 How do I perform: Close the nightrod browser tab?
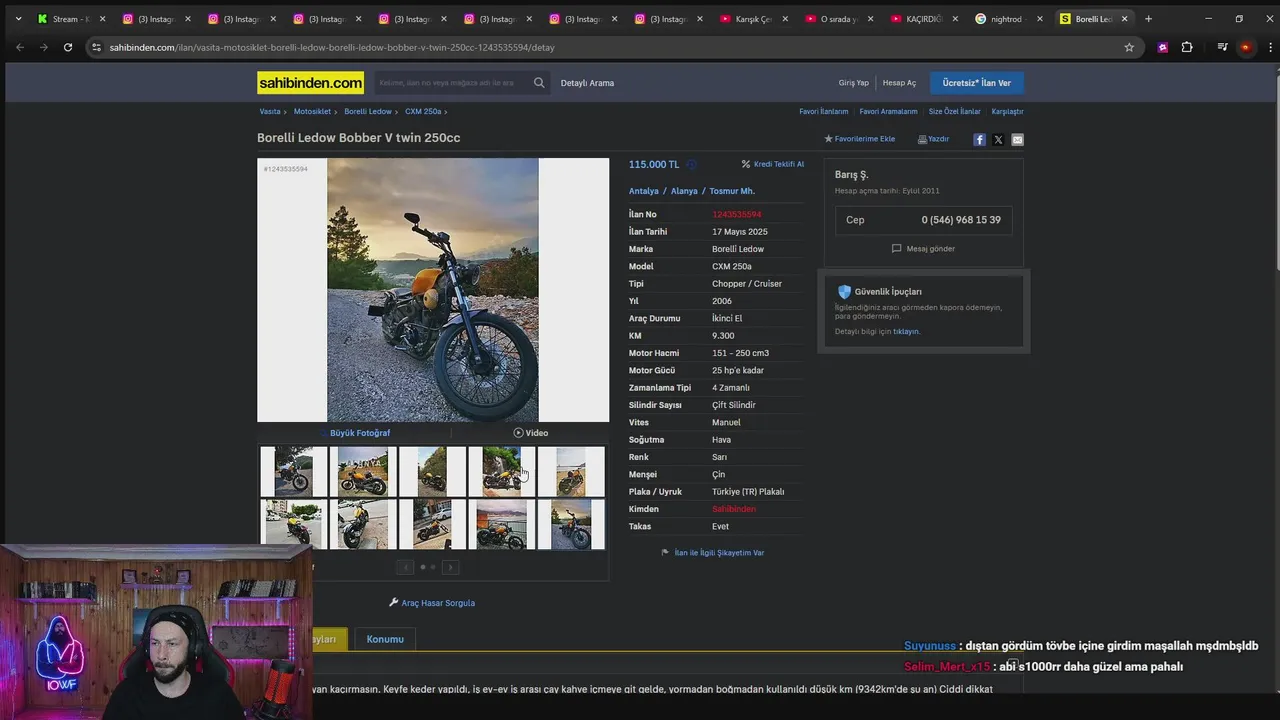pyautogui.click(x=1040, y=19)
